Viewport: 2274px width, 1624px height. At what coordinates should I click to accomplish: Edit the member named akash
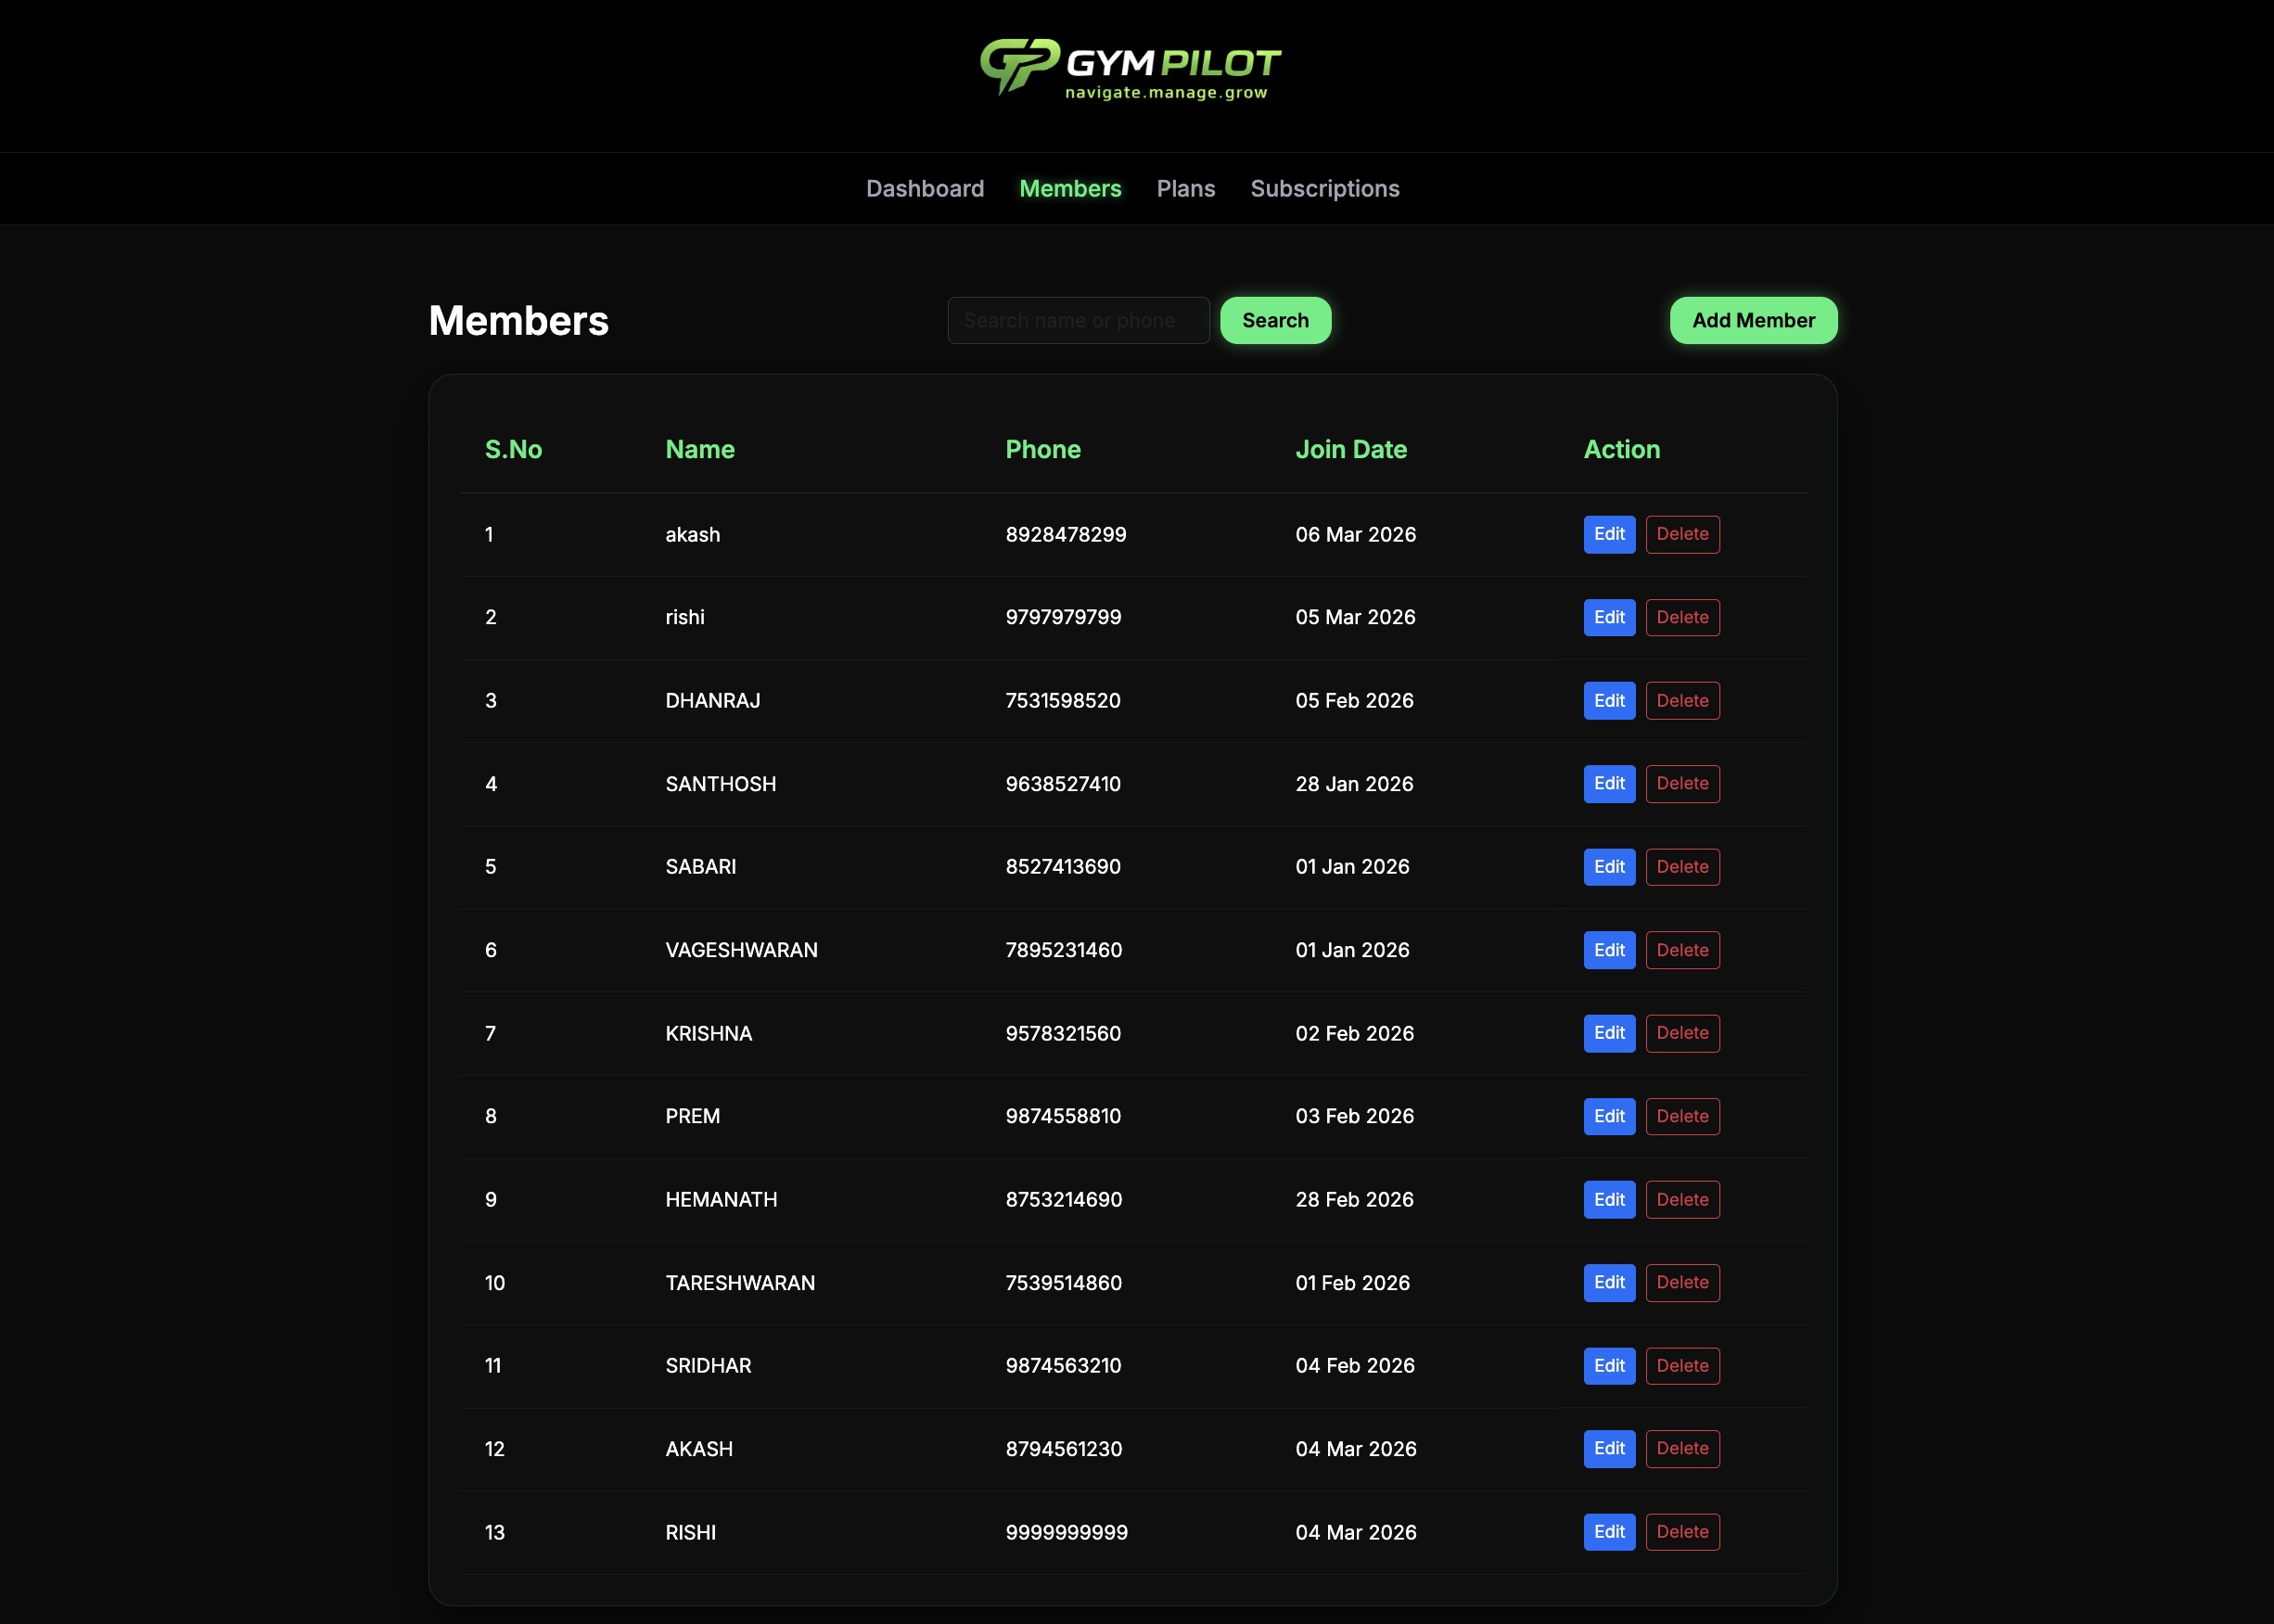[x=1608, y=535]
